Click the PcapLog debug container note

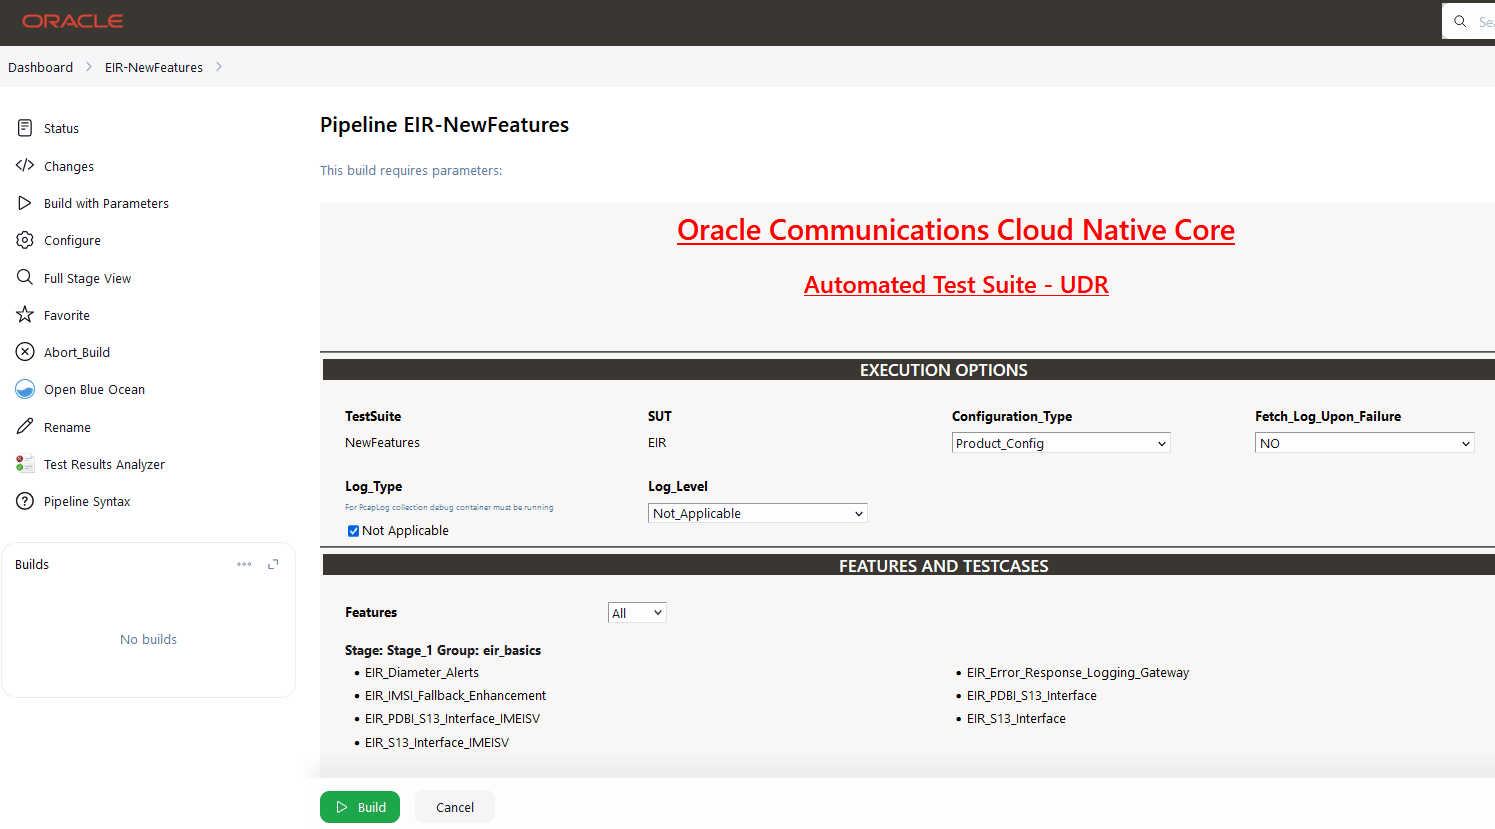pyautogui.click(x=449, y=508)
